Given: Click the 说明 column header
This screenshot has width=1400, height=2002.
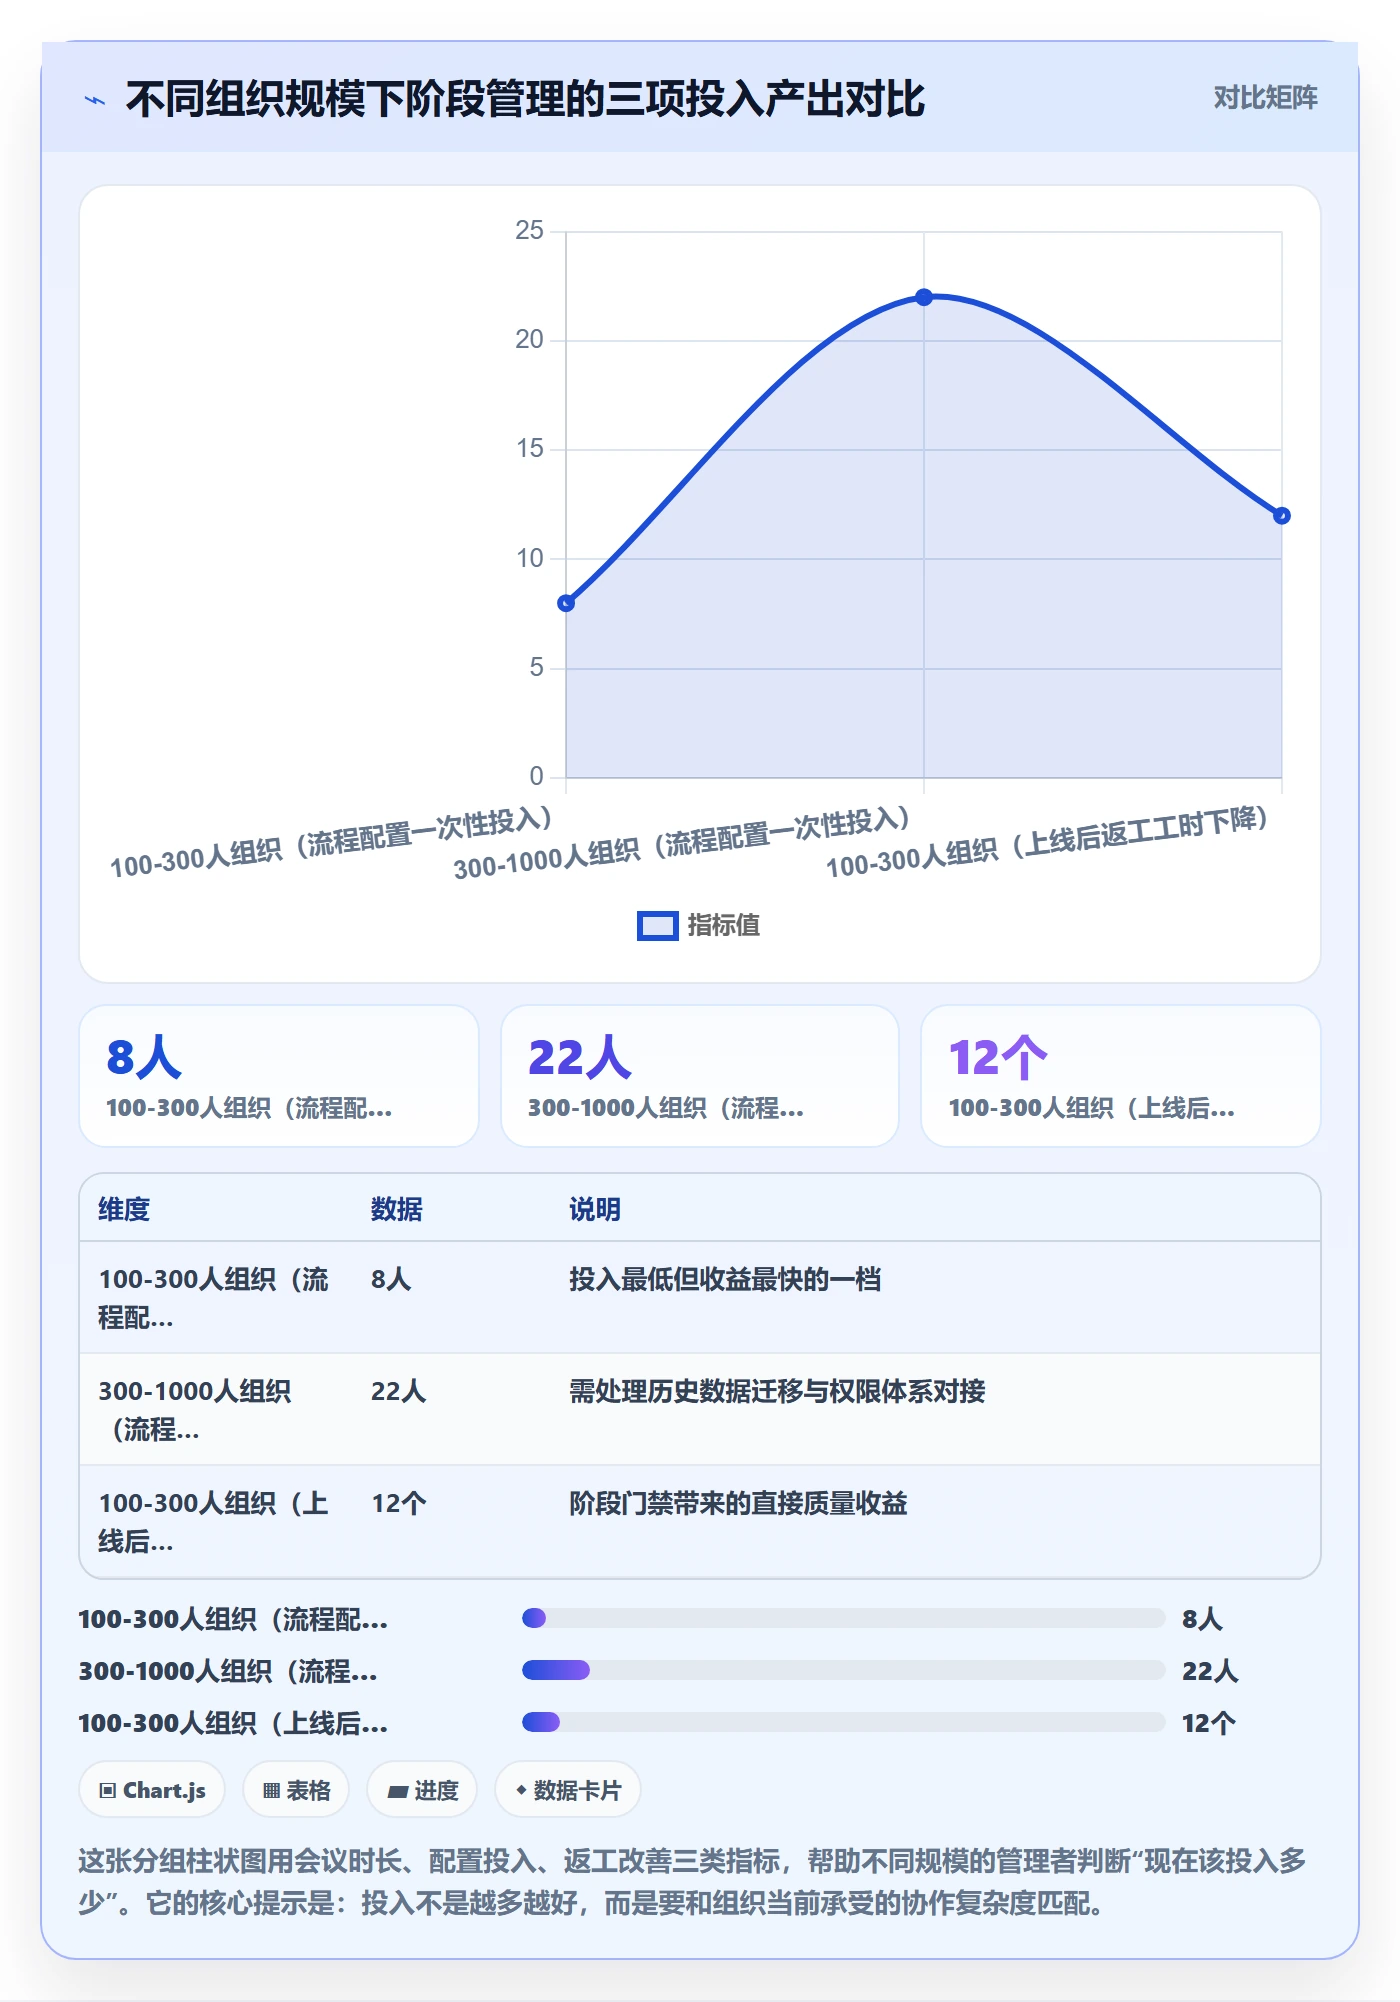Looking at the screenshot, I should click(x=595, y=1209).
